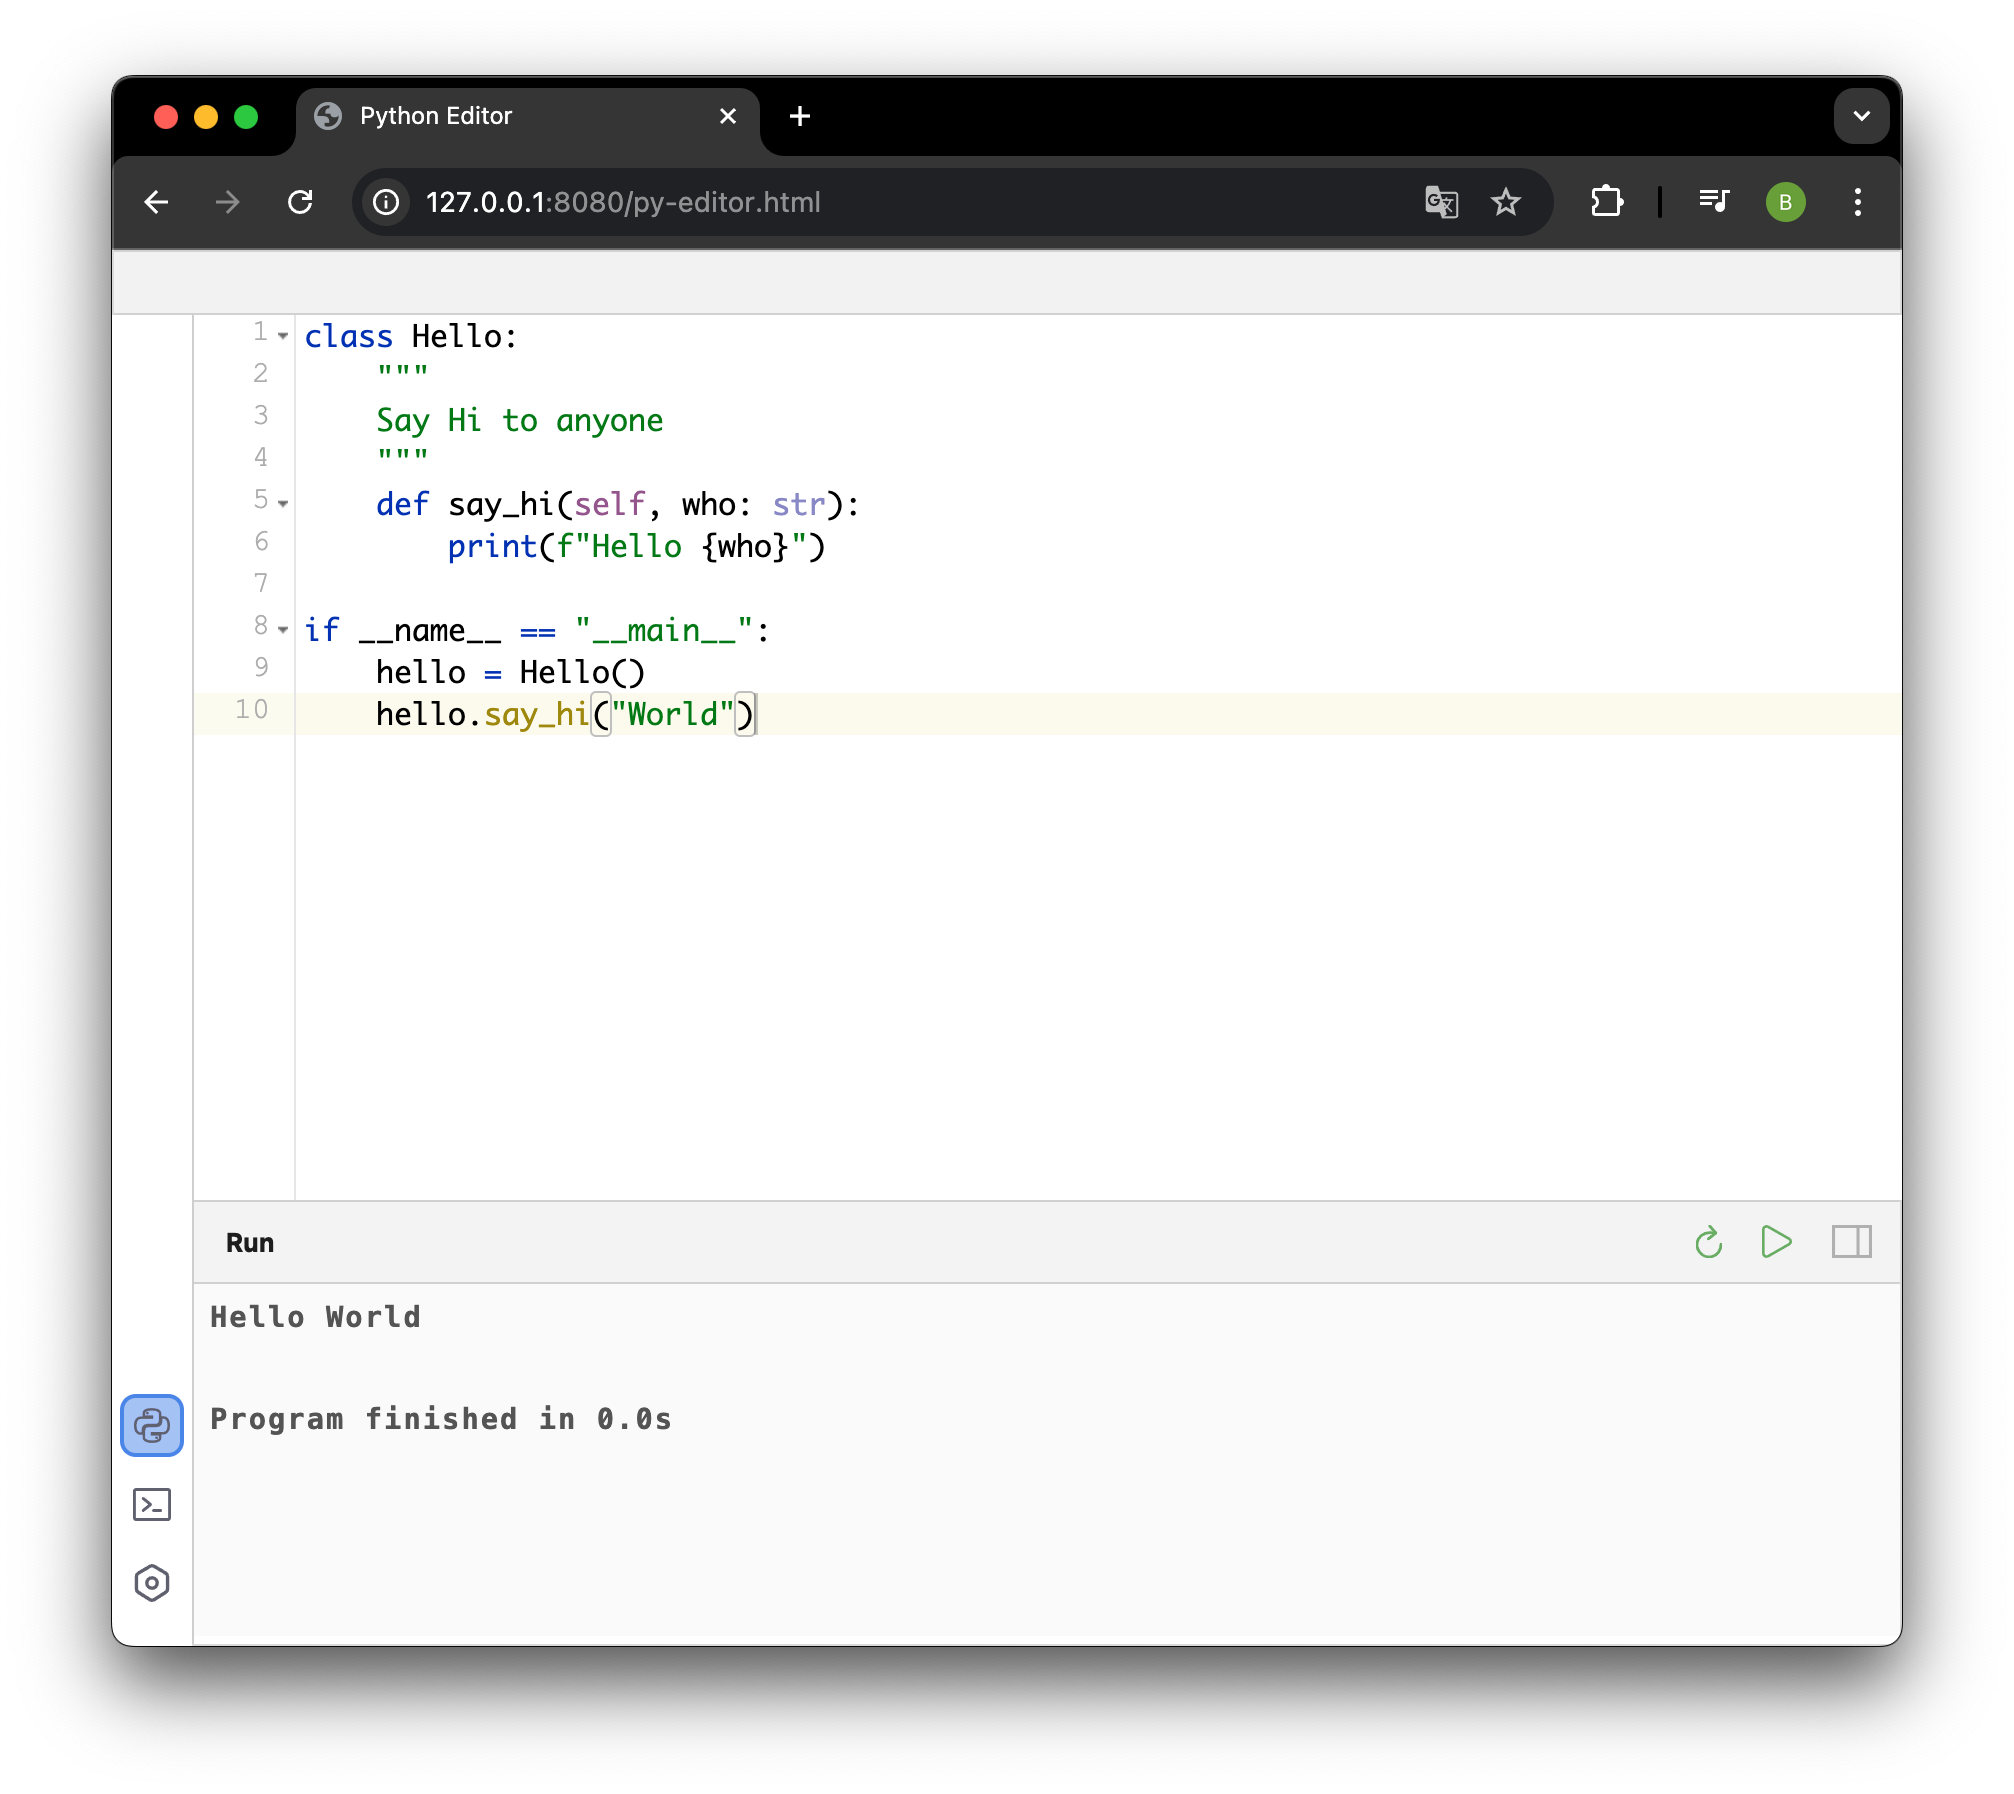Viewport: 2014px width, 1794px height.
Task: Reload the page with browser refresh icon
Action: [300, 202]
